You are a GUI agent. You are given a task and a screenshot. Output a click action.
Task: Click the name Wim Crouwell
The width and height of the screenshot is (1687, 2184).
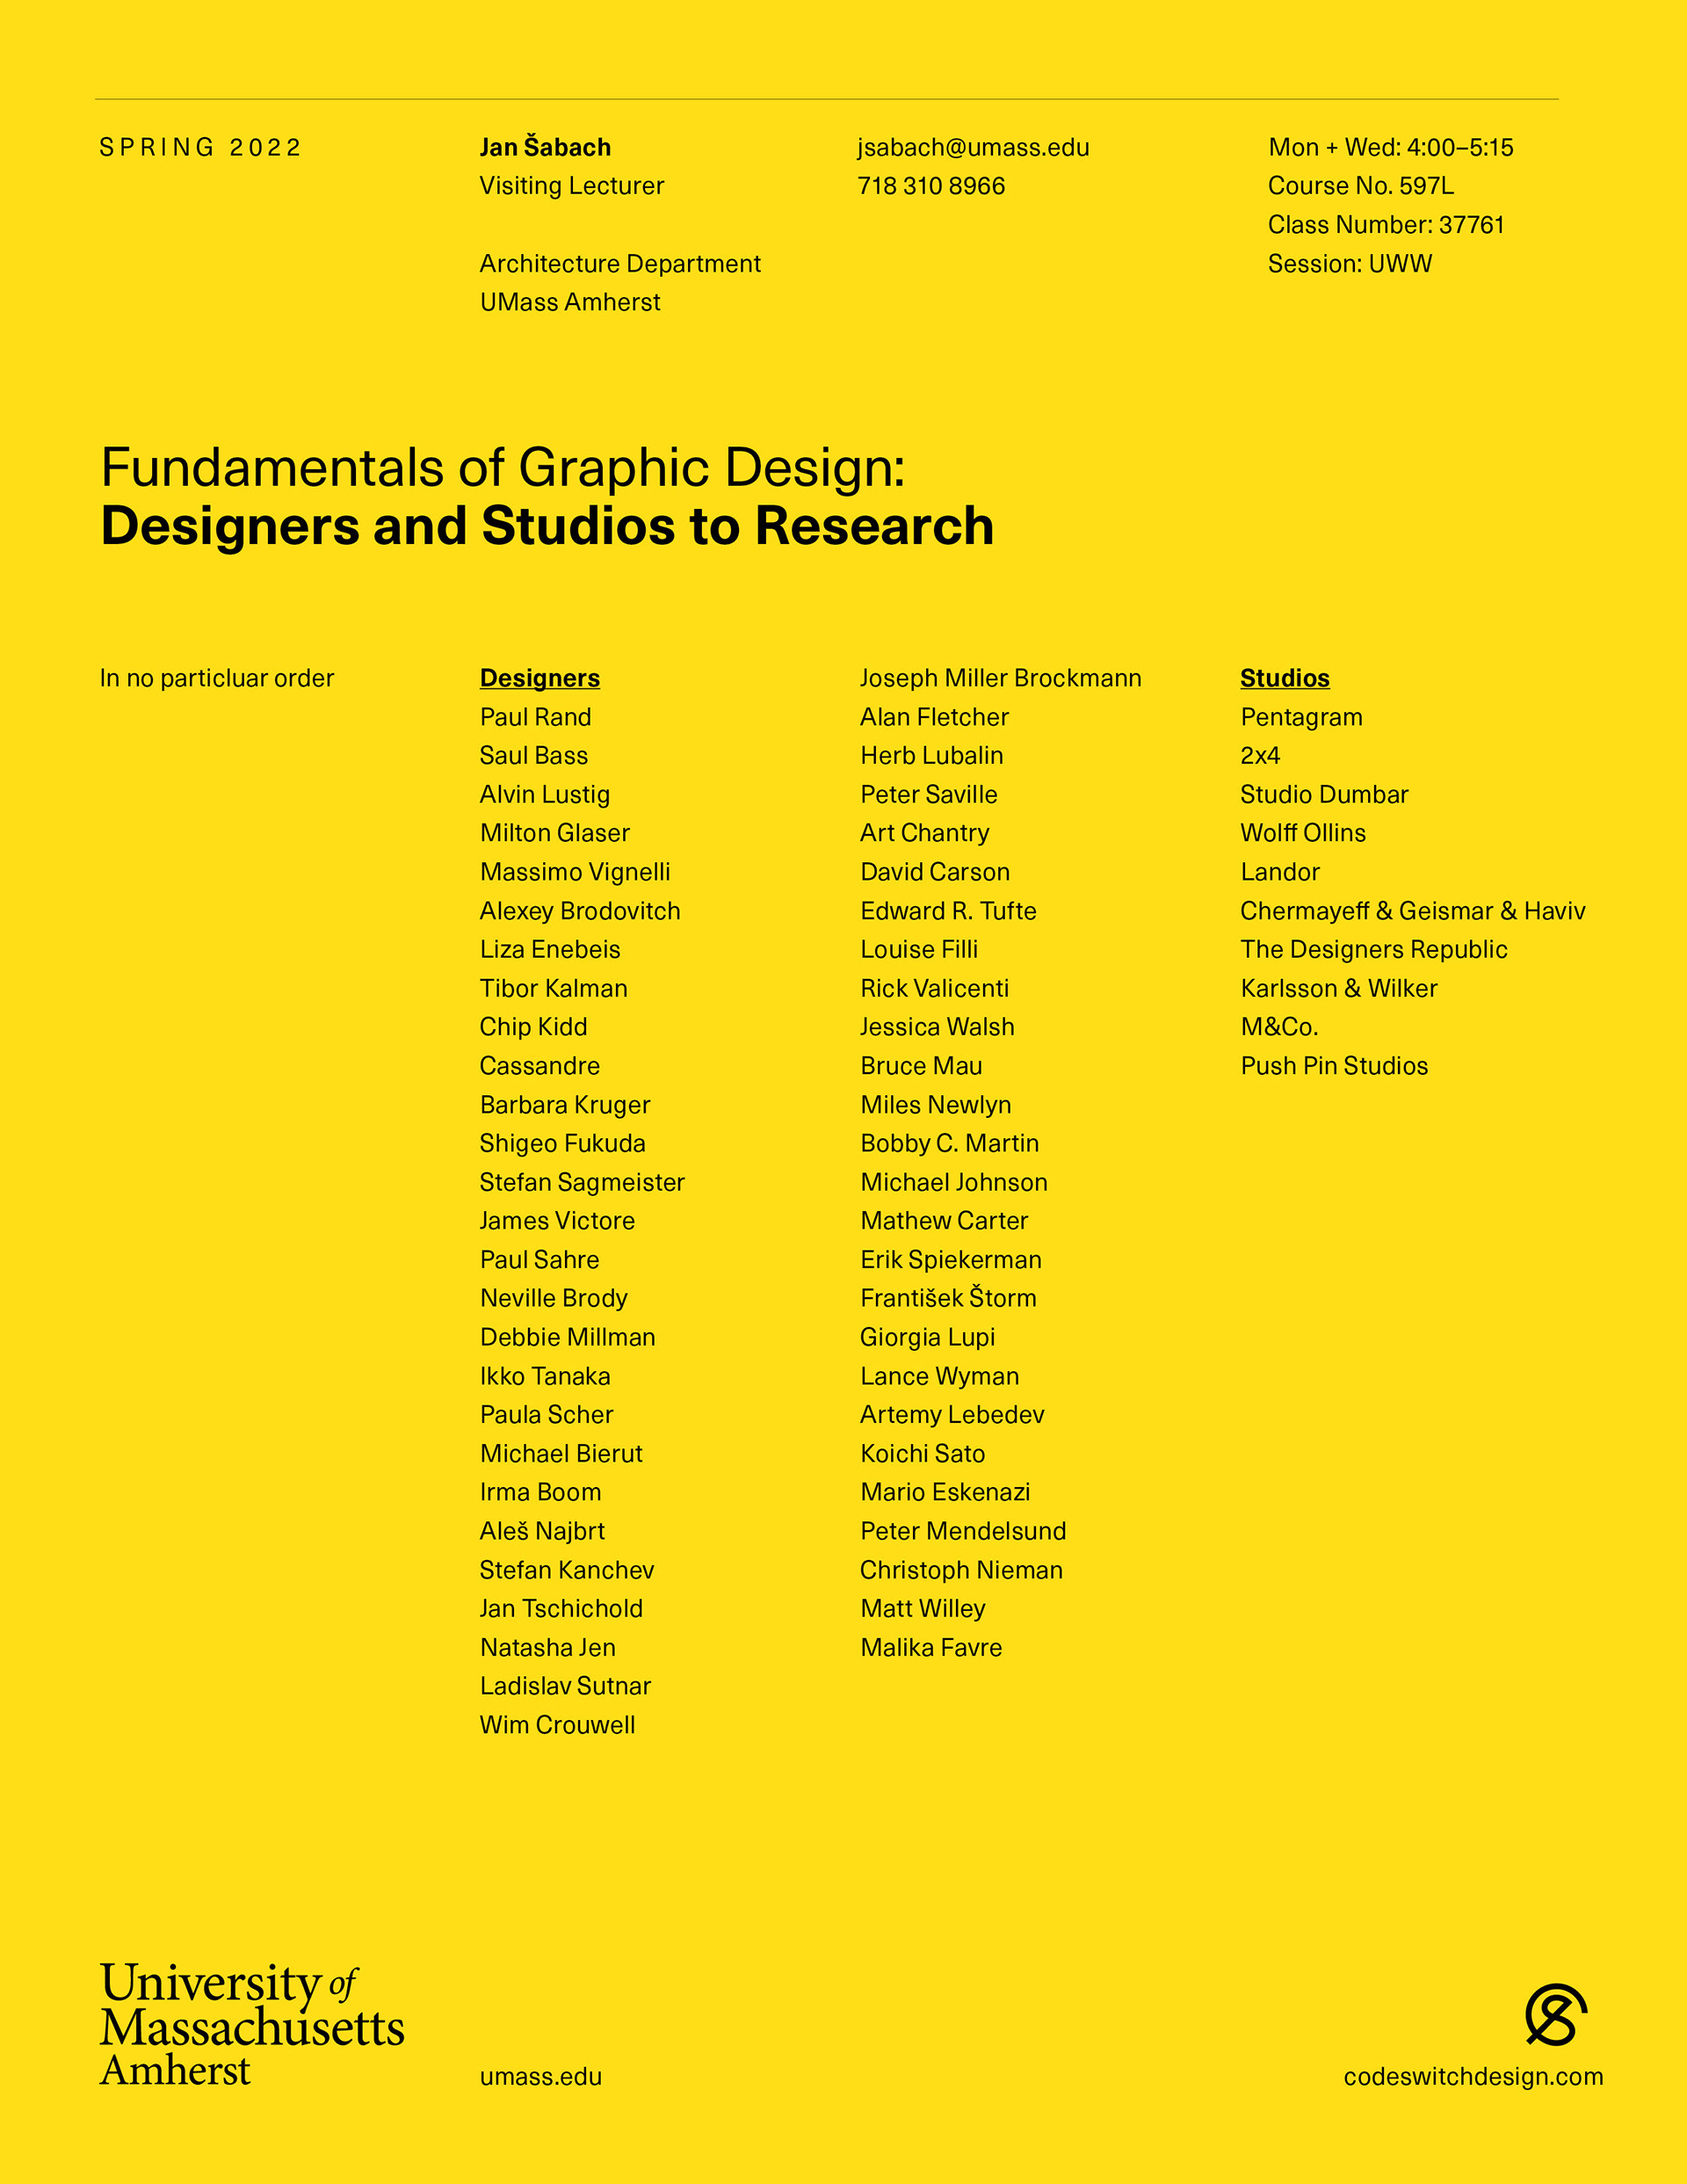click(x=558, y=1725)
